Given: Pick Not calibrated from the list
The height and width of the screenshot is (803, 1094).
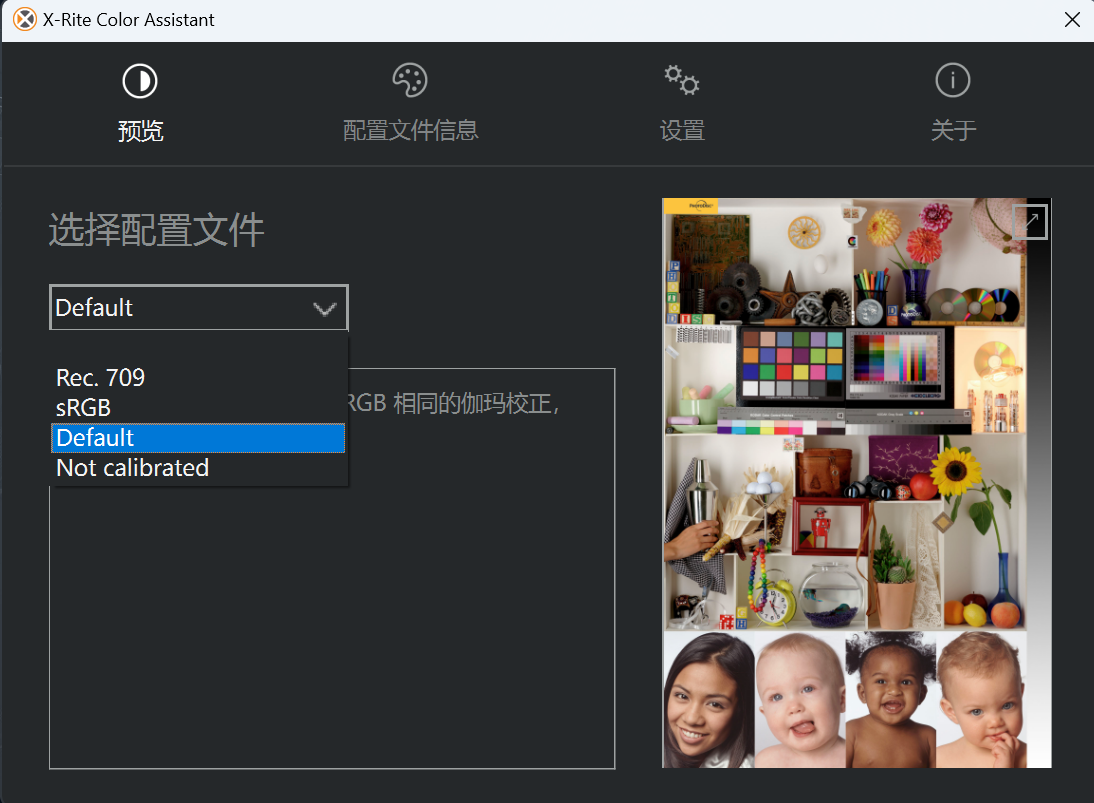Looking at the screenshot, I should [x=198, y=468].
